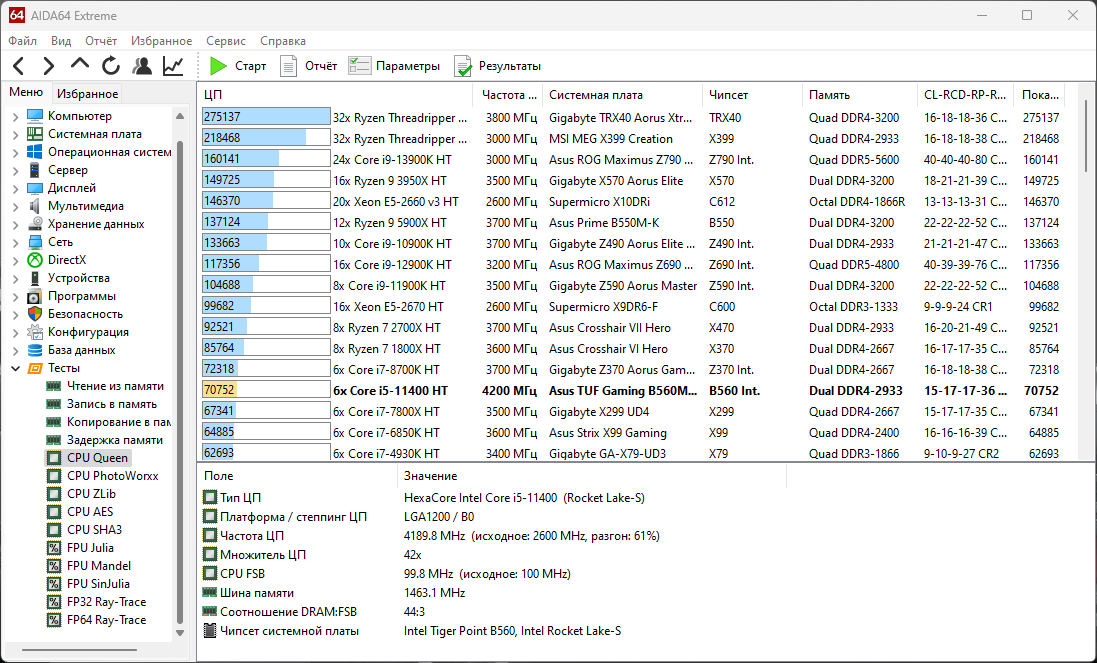Sort by the Память column header
1097x663 pixels.
860,94
